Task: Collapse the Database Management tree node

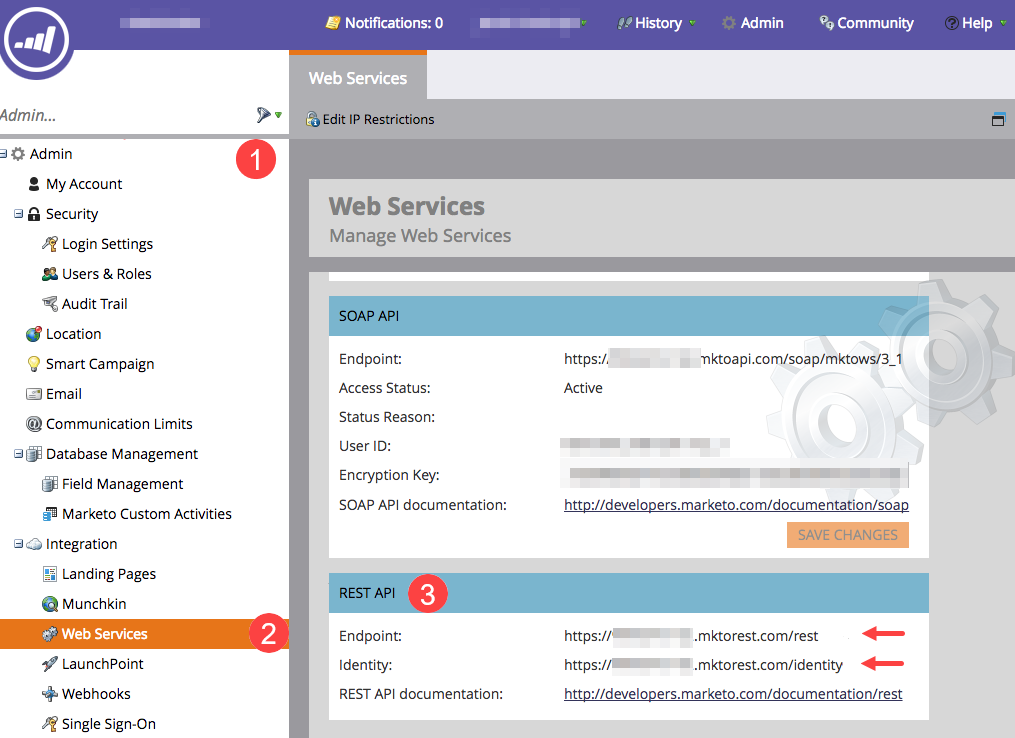Action: pyautogui.click(x=19, y=454)
